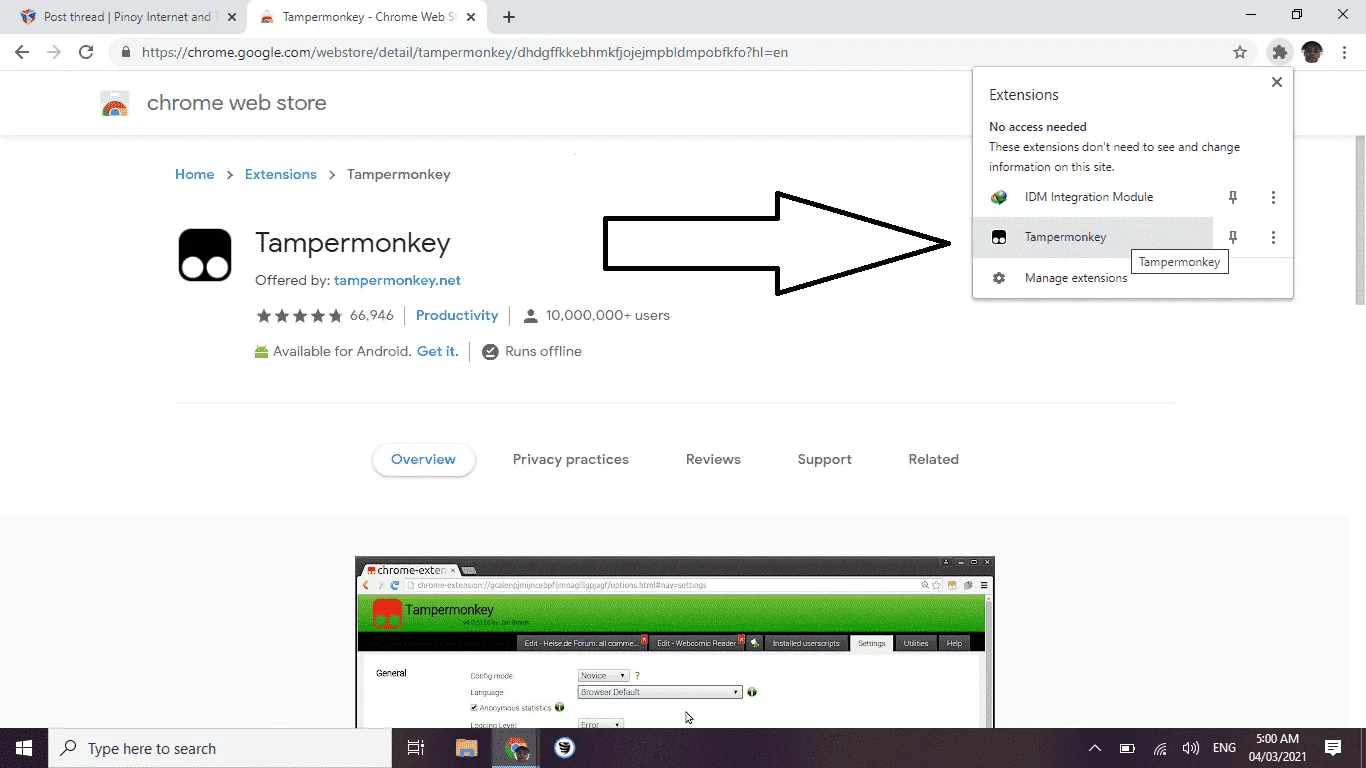Open Manage extensions
This screenshot has width=1366, height=768.
[x=1132, y=278]
